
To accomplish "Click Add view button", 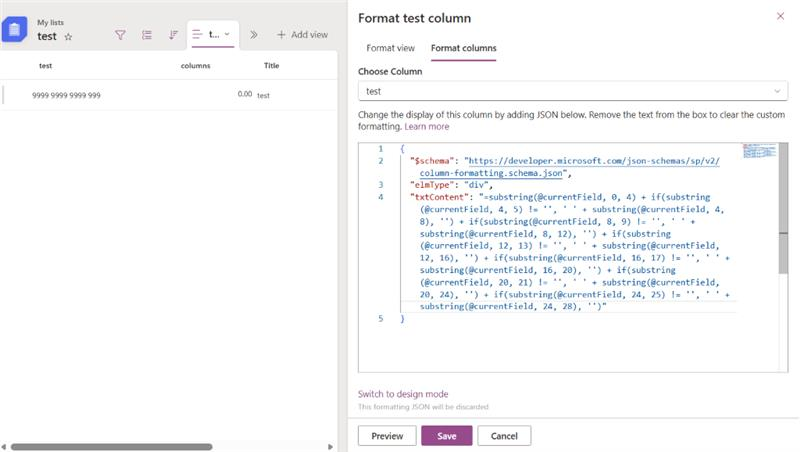I will 303,35.
